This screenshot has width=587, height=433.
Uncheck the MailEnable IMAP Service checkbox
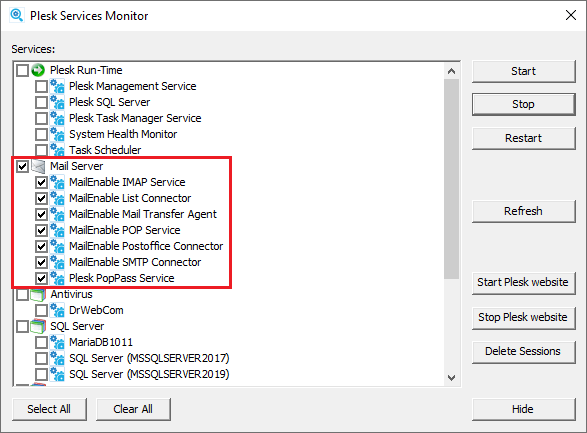click(41, 183)
